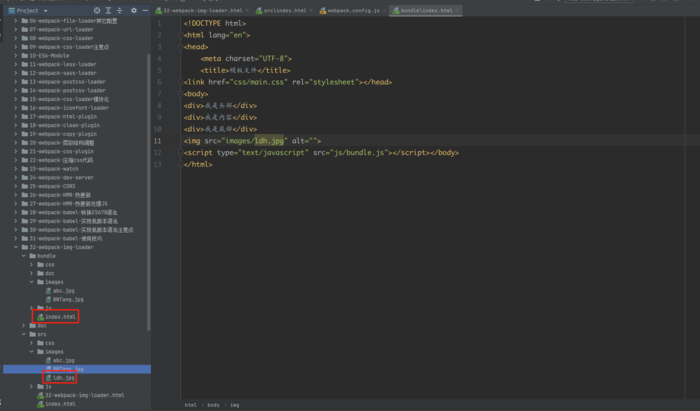This screenshot has height=411, width=700.
Task: Click the title tag on line 5
Action: pos(245,70)
